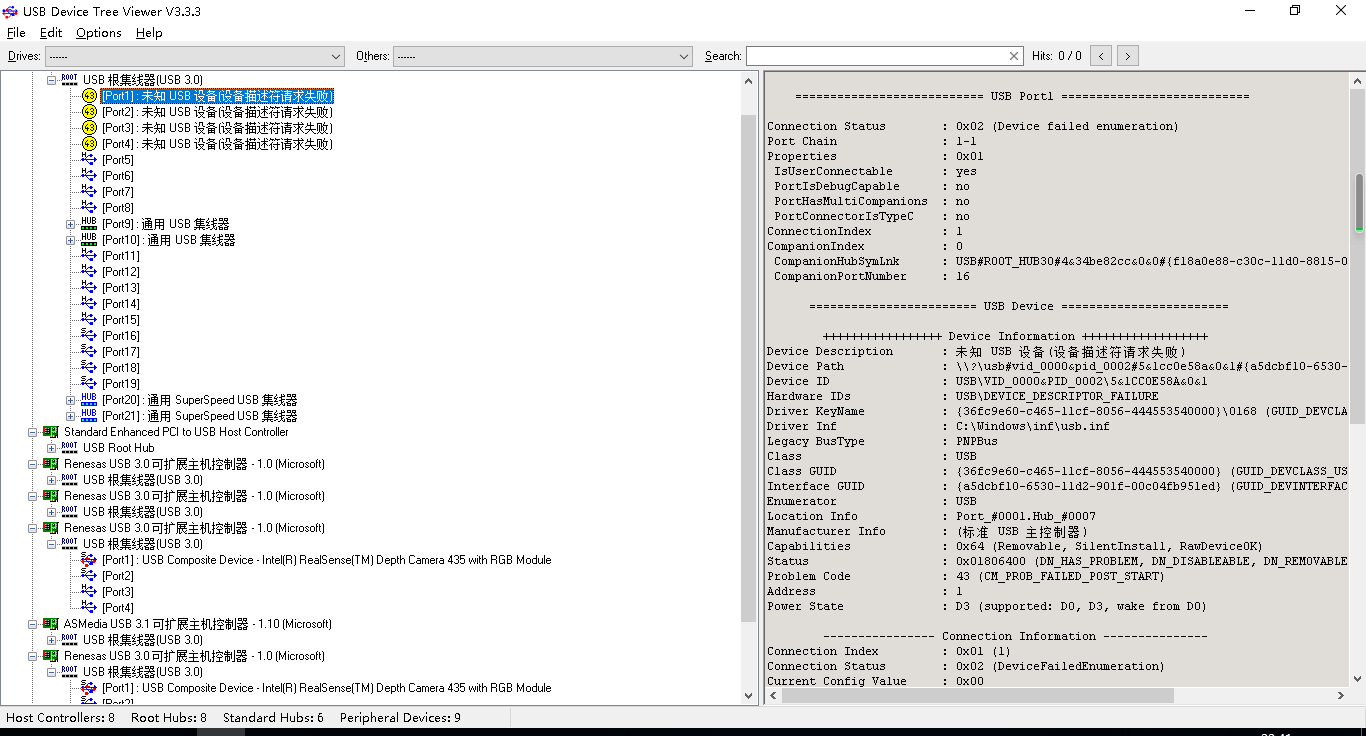Click the details pane horizontal scrollbar right arrow
Image resolution: width=1366 pixels, height=736 pixels.
(x=1341, y=695)
